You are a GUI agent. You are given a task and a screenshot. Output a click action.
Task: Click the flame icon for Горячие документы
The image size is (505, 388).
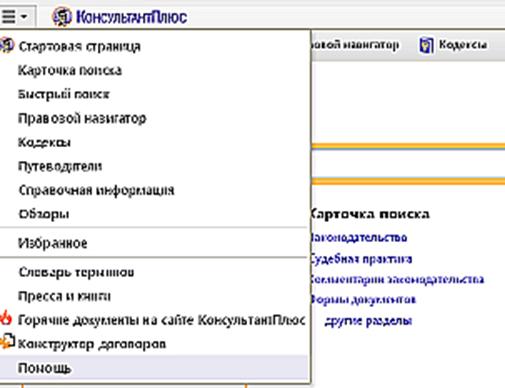[6, 318]
